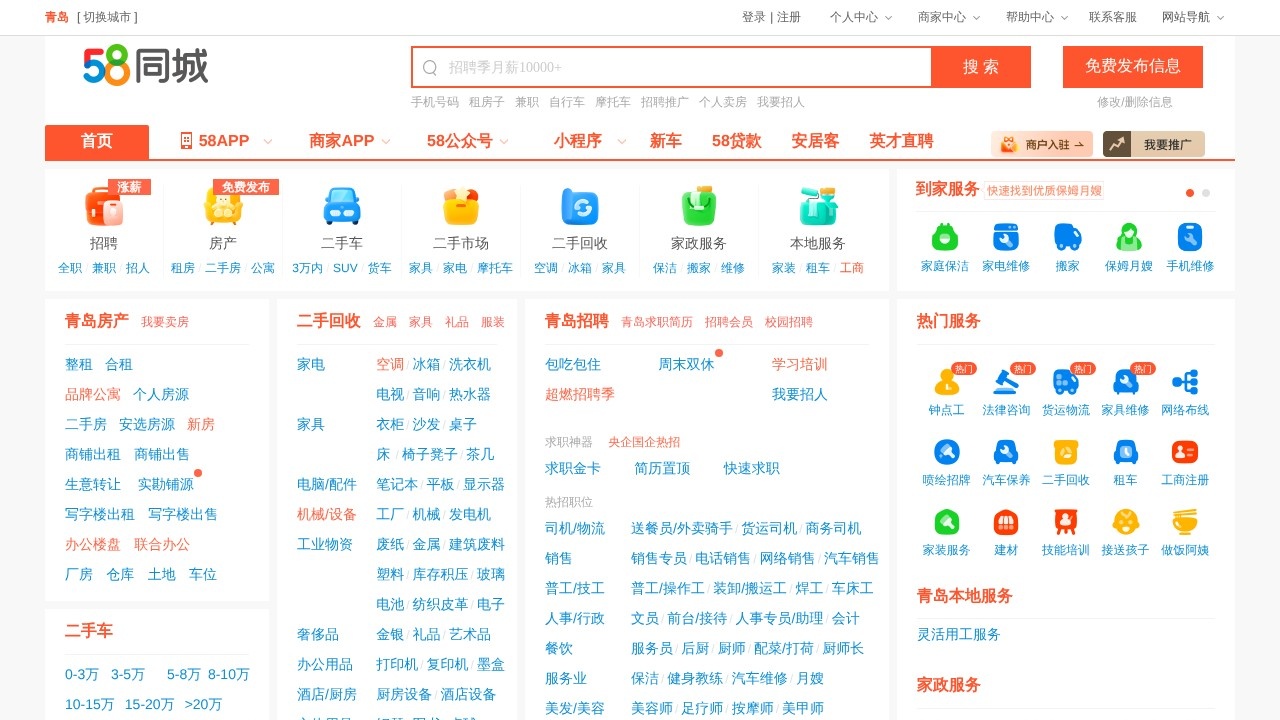The width and height of the screenshot is (1280, 720).
Task: Click the 搜索 search button
Action: pyautogui.click(x=981, y=67)
